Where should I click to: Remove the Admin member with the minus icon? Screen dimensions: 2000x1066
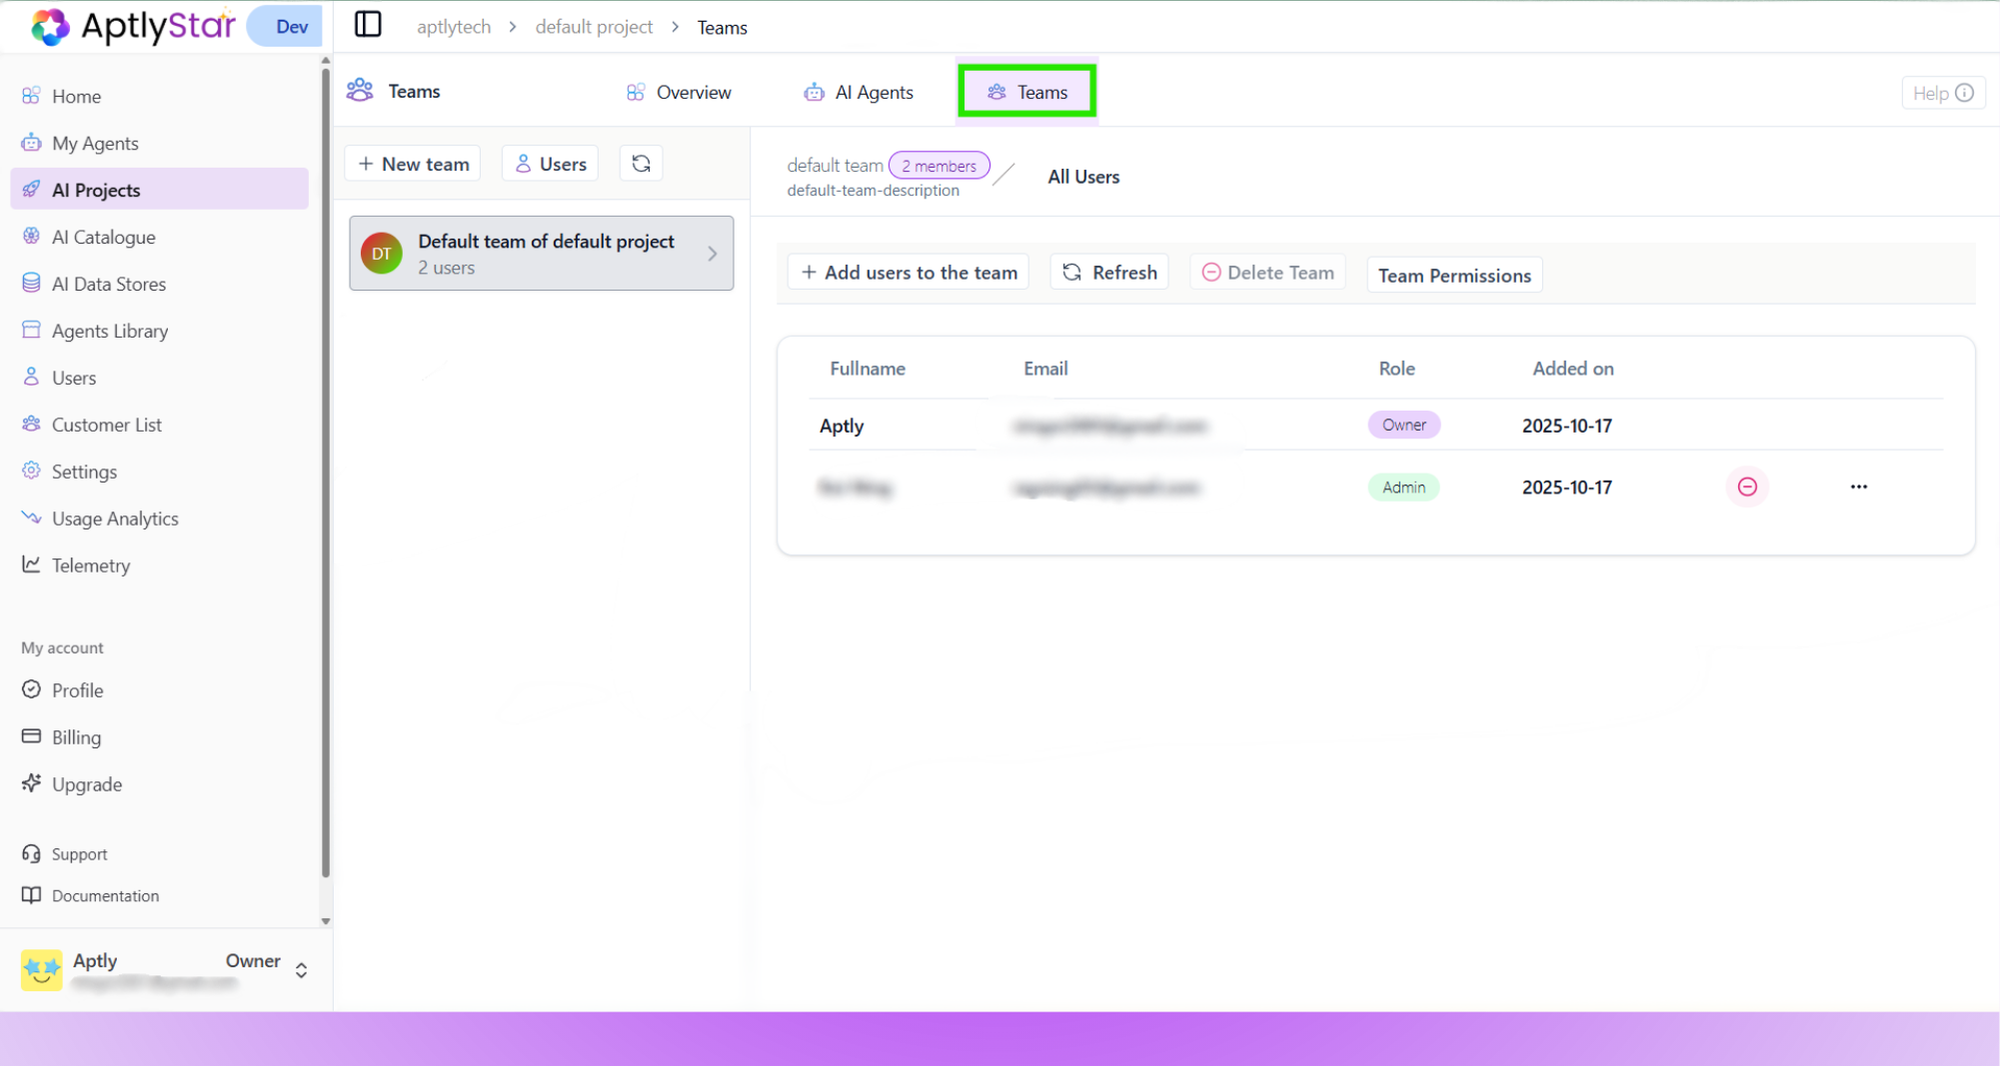point(1747,487)
